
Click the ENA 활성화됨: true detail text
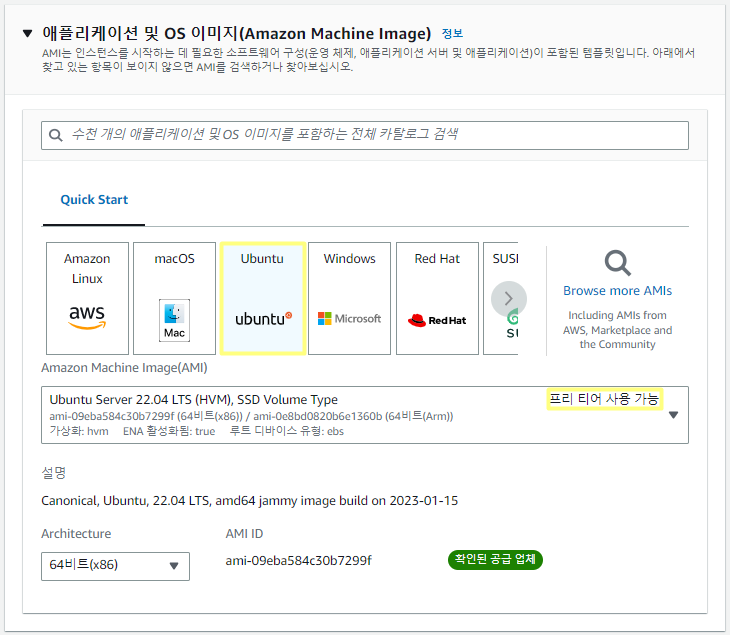(x=169, y=431)
